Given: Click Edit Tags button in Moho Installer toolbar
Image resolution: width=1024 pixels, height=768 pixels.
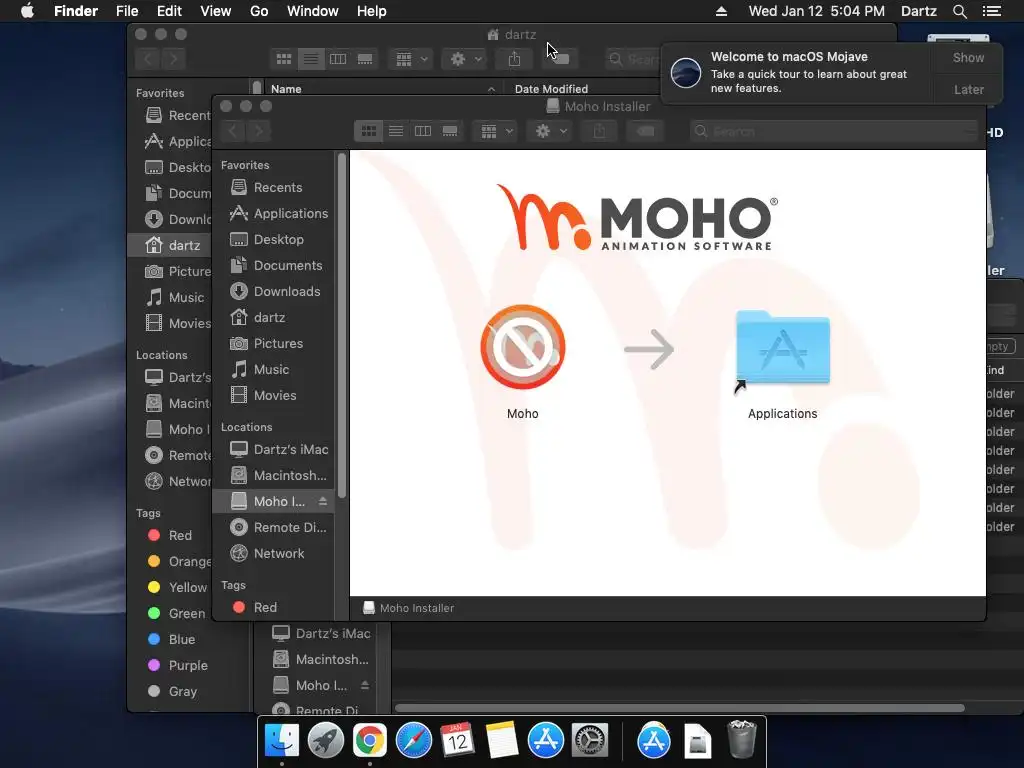Looking at the screenshot, I should click(645, 131).
